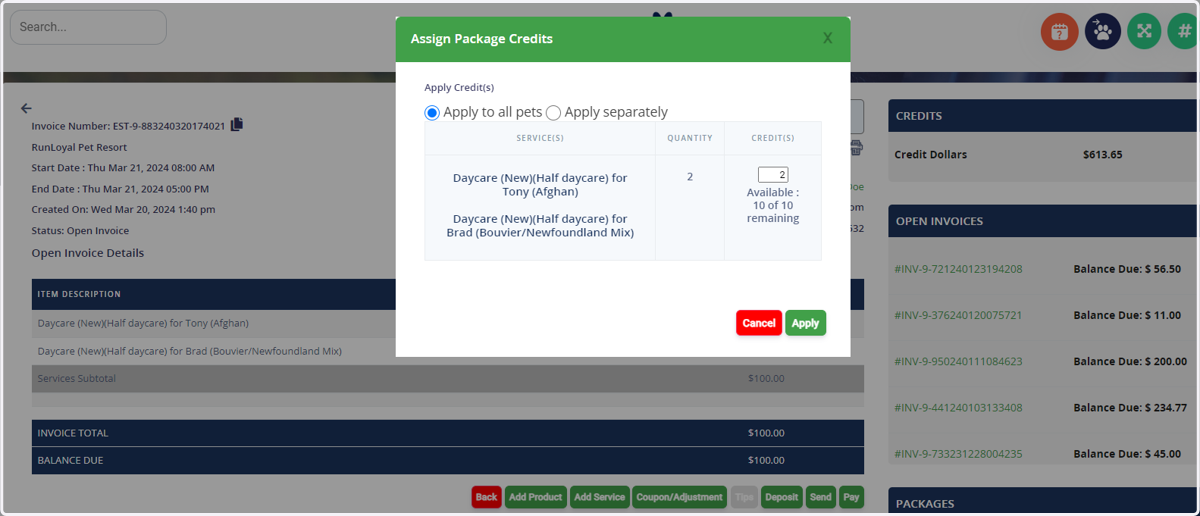Click the RunLoyal Pet Resort name
The image size is (1200, 516).
coord(79,147)
